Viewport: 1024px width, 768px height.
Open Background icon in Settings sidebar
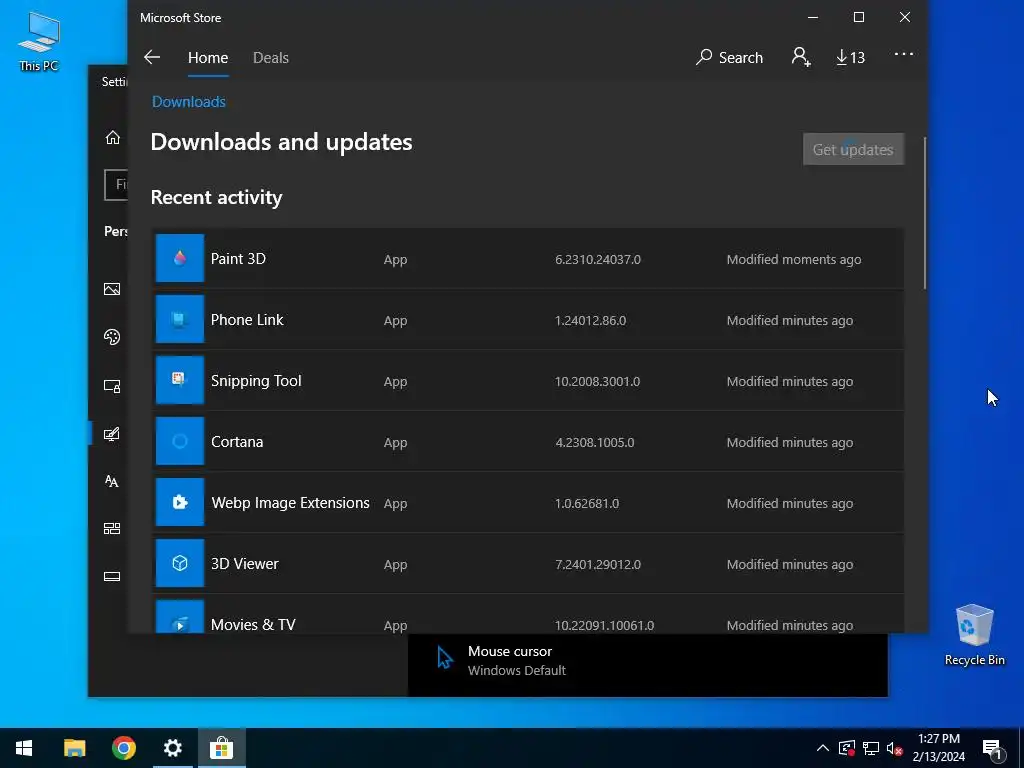112,289
